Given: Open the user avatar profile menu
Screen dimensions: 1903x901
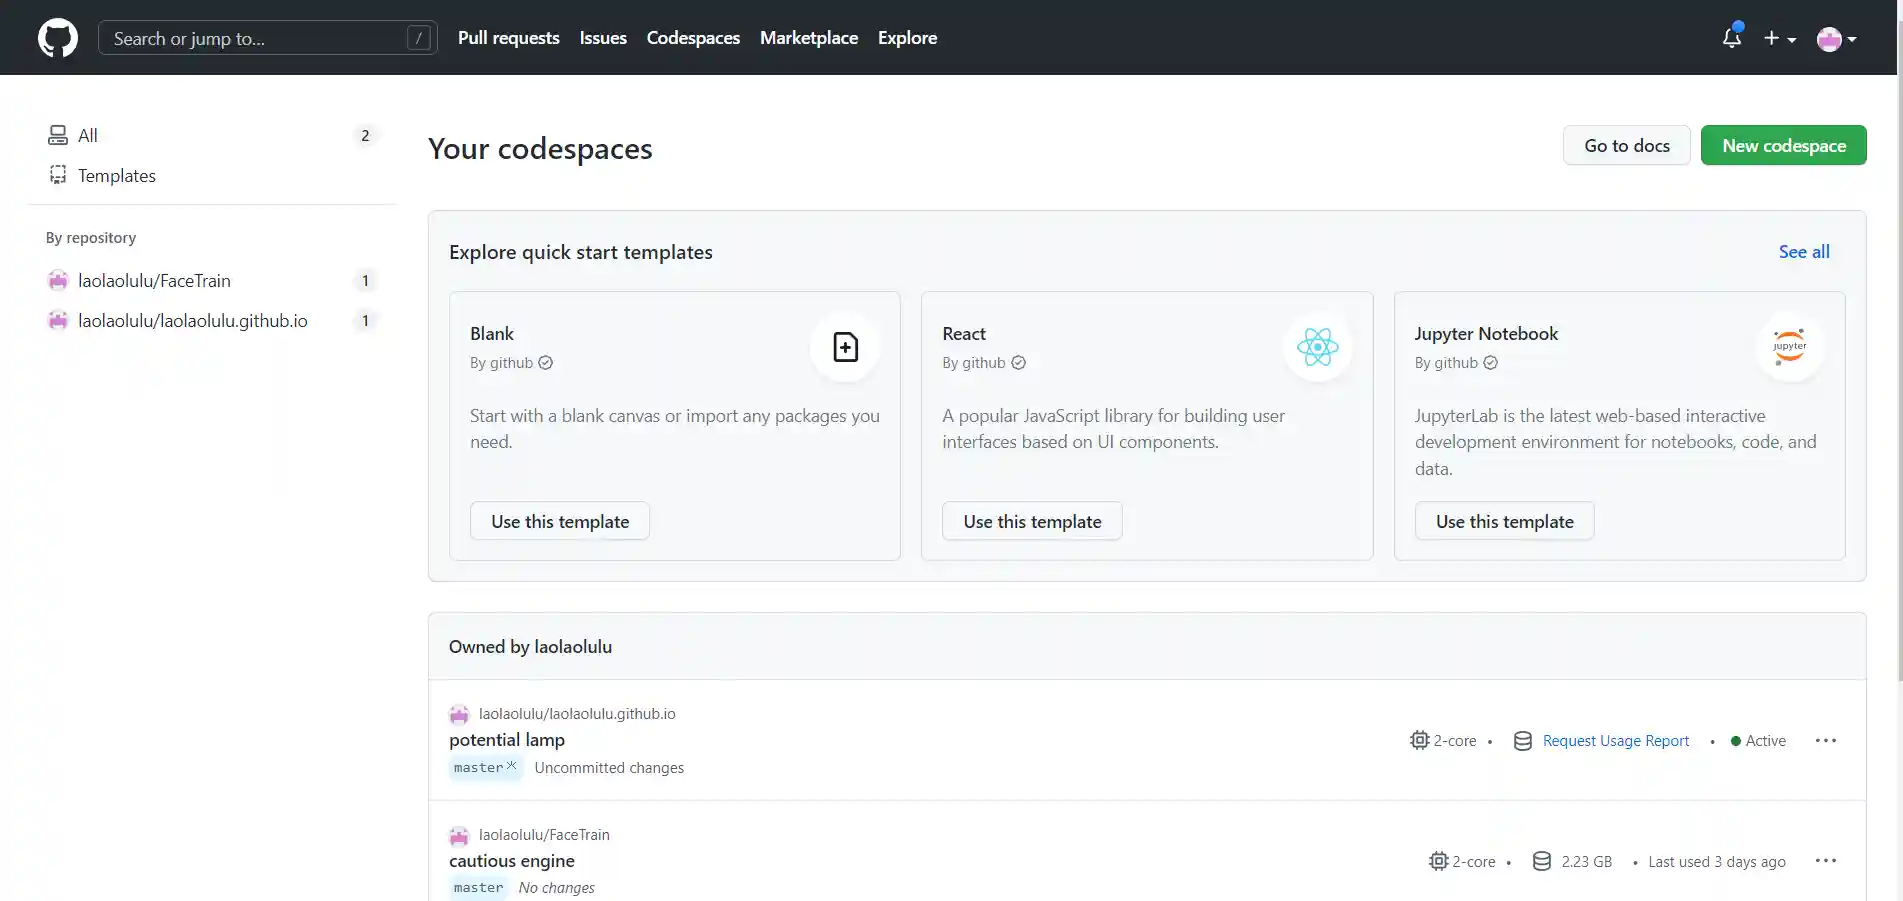Looking at the screenshot, I should click(x=1836, y=39).
